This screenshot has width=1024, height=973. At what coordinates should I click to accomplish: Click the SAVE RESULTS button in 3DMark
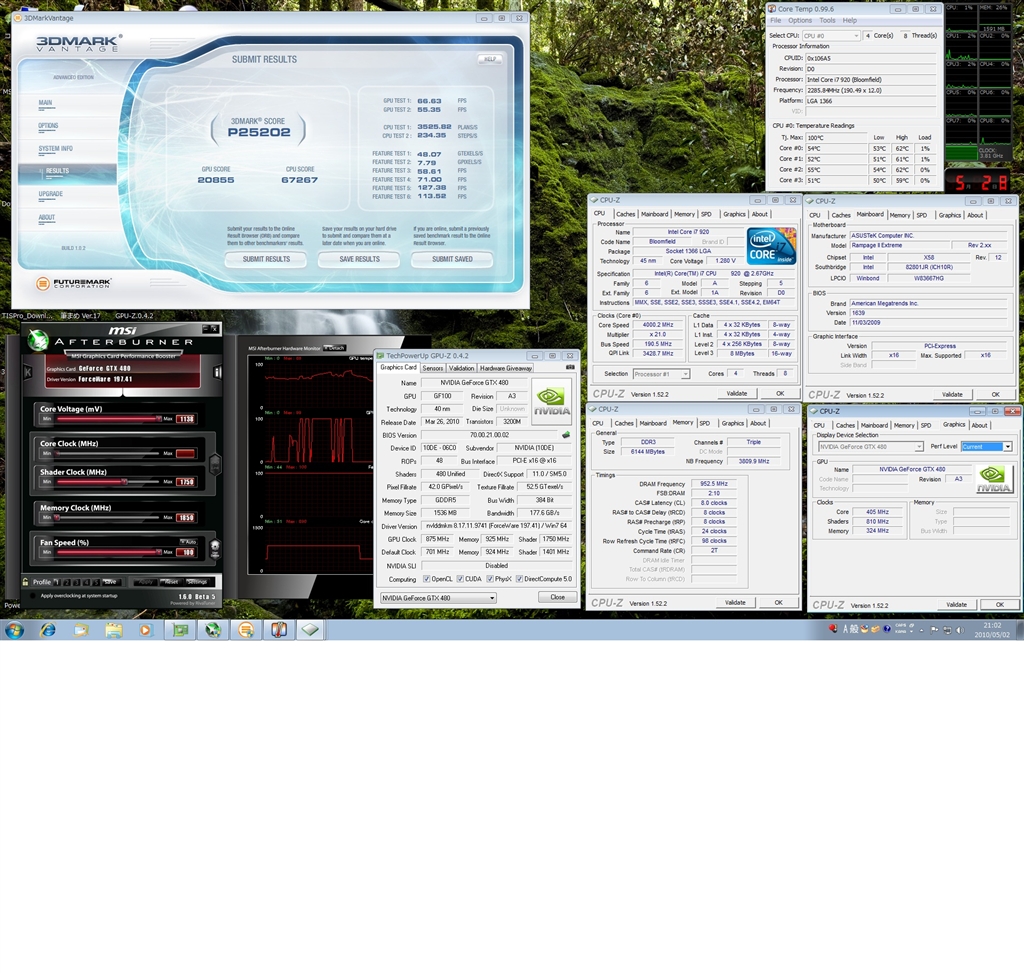click(x=359, y=259)
